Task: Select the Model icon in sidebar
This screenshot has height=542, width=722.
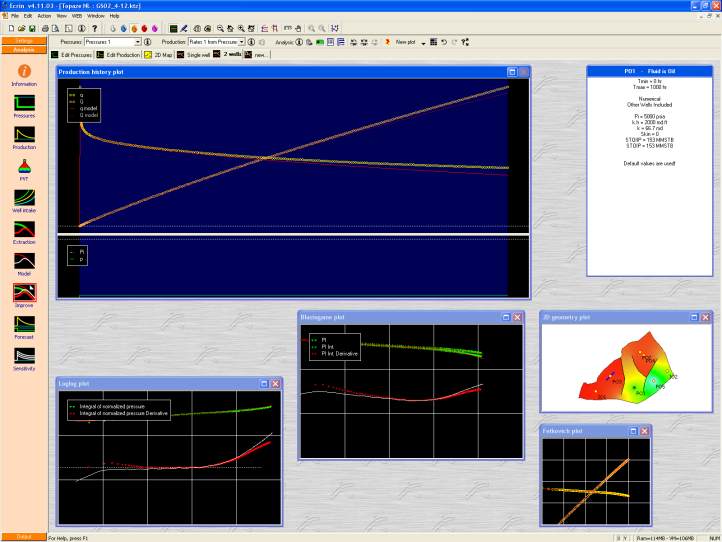Action: click(x=24, y=261)
